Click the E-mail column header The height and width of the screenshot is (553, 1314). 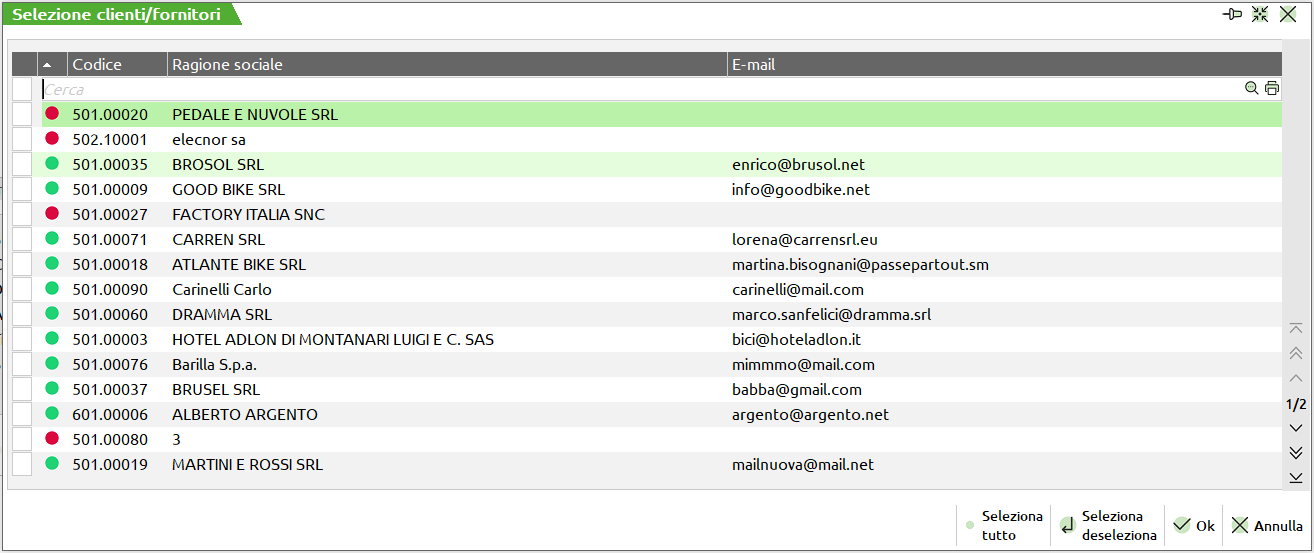click(x=753, y=64)
